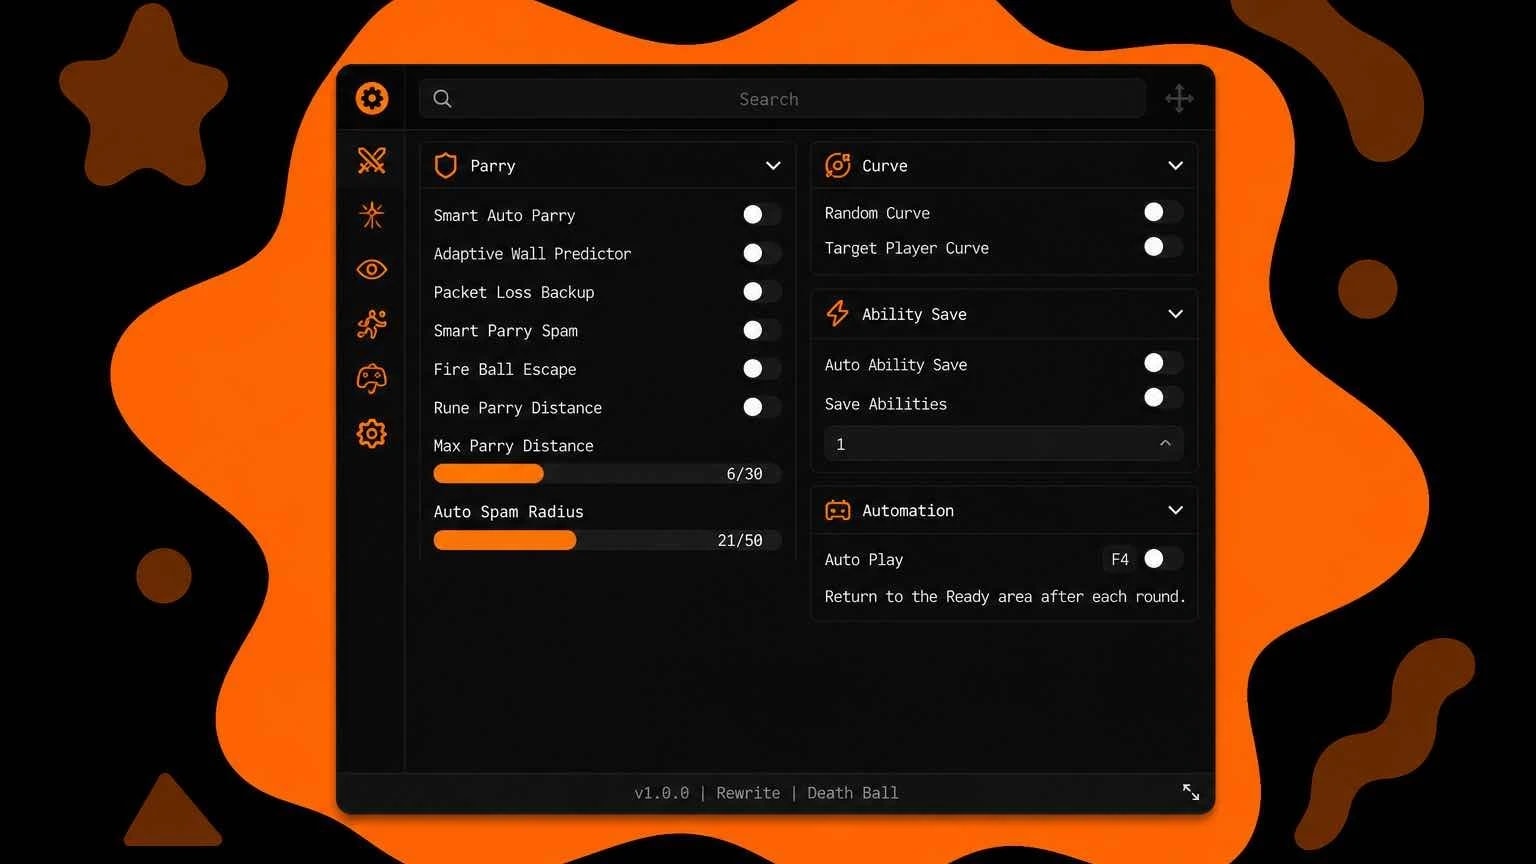Open the crossed swords combat tab
Image resolution: width=1536 pixels, height=864 pixels.
tap(372, 160)
